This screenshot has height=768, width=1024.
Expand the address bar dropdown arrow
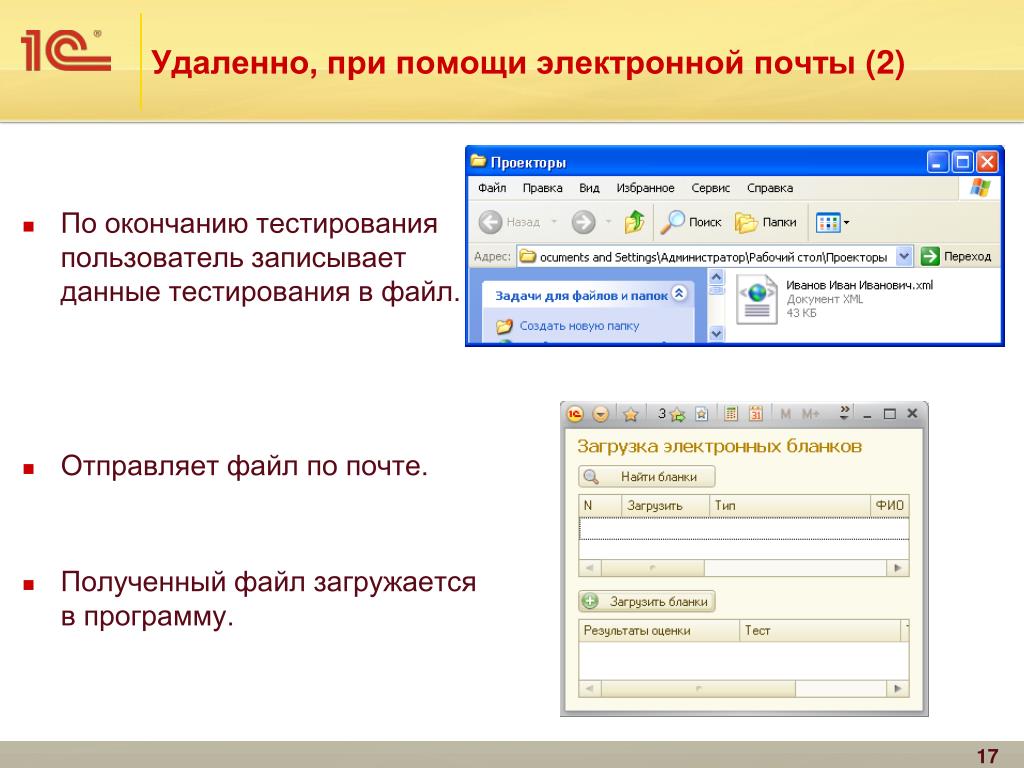click(904, 256)
